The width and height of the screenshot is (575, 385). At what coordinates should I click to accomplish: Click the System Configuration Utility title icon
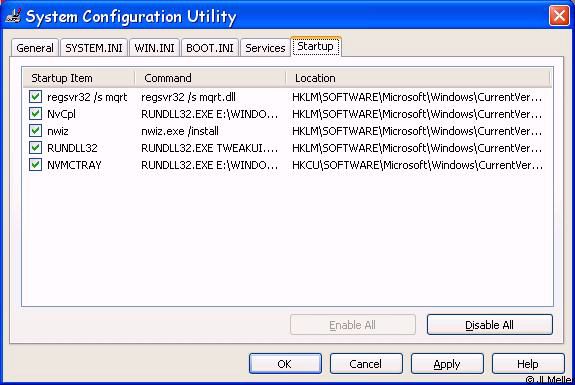click(13, 16)
